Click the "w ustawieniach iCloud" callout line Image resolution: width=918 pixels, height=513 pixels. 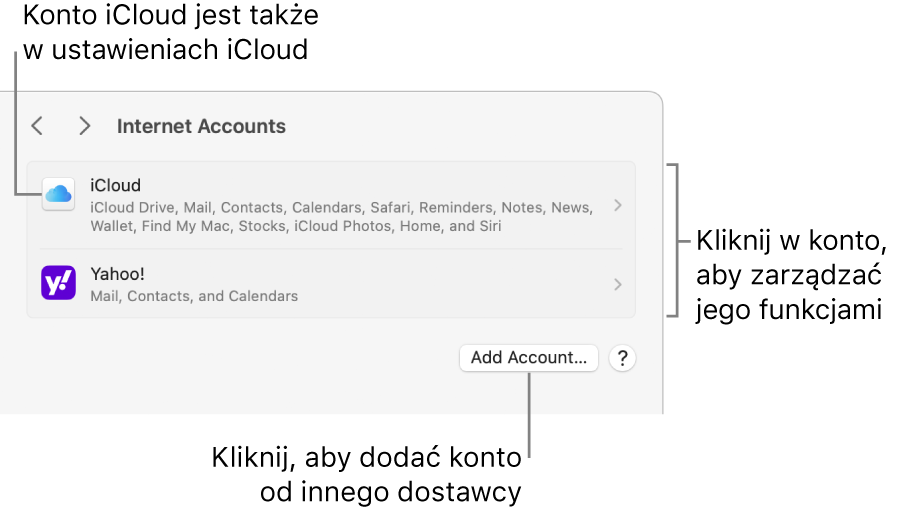pos(165,49)
